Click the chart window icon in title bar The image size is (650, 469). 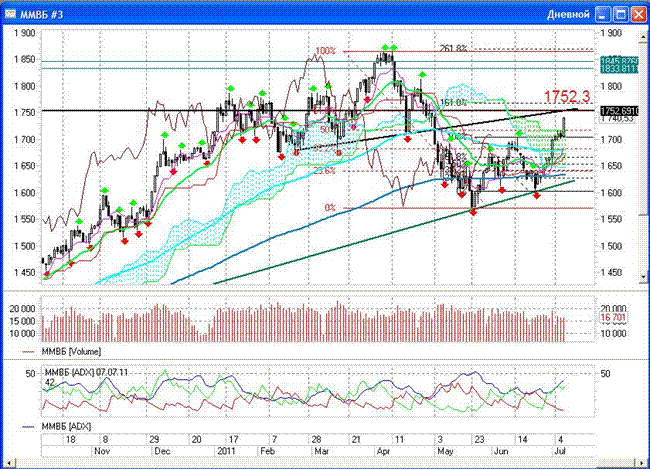[10, 14]
